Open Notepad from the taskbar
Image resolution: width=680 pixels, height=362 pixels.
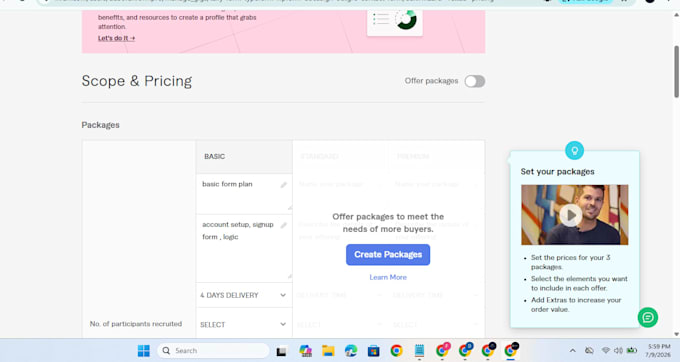(x=419, y=350)
